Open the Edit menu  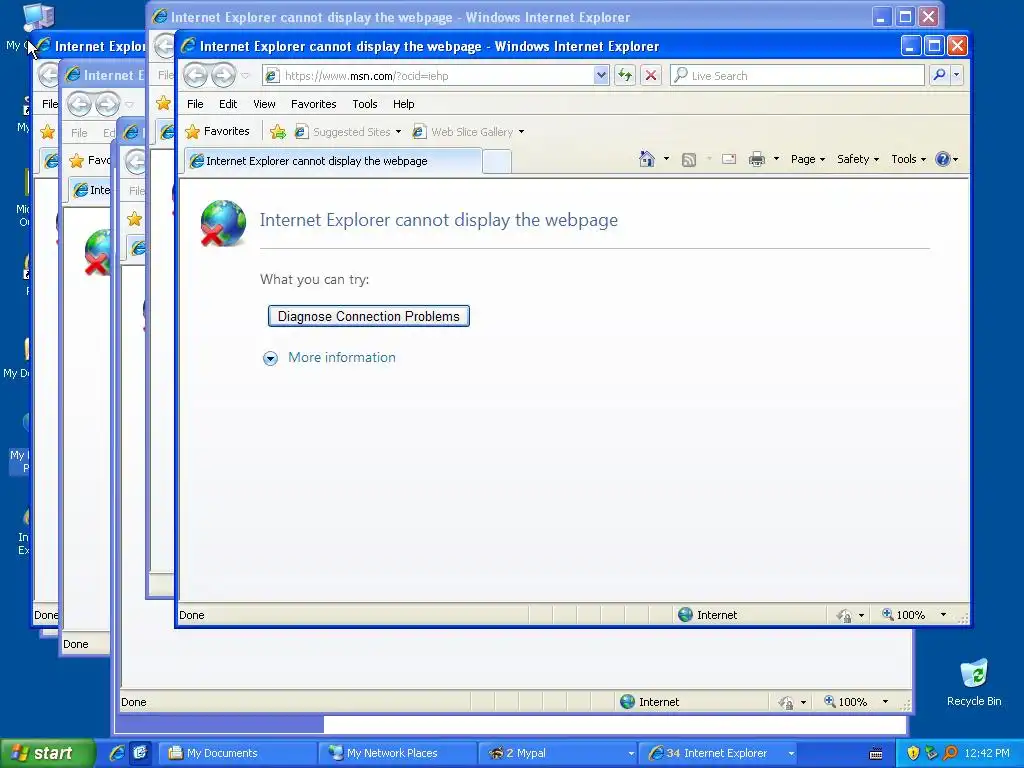[x=227, y=104]
